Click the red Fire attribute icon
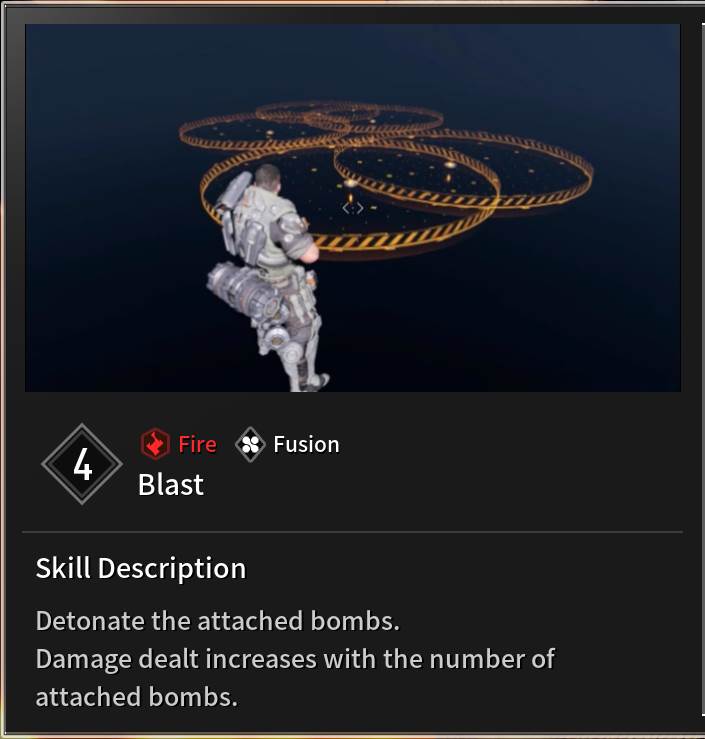The image size is (705, 739). click(155, 444)
